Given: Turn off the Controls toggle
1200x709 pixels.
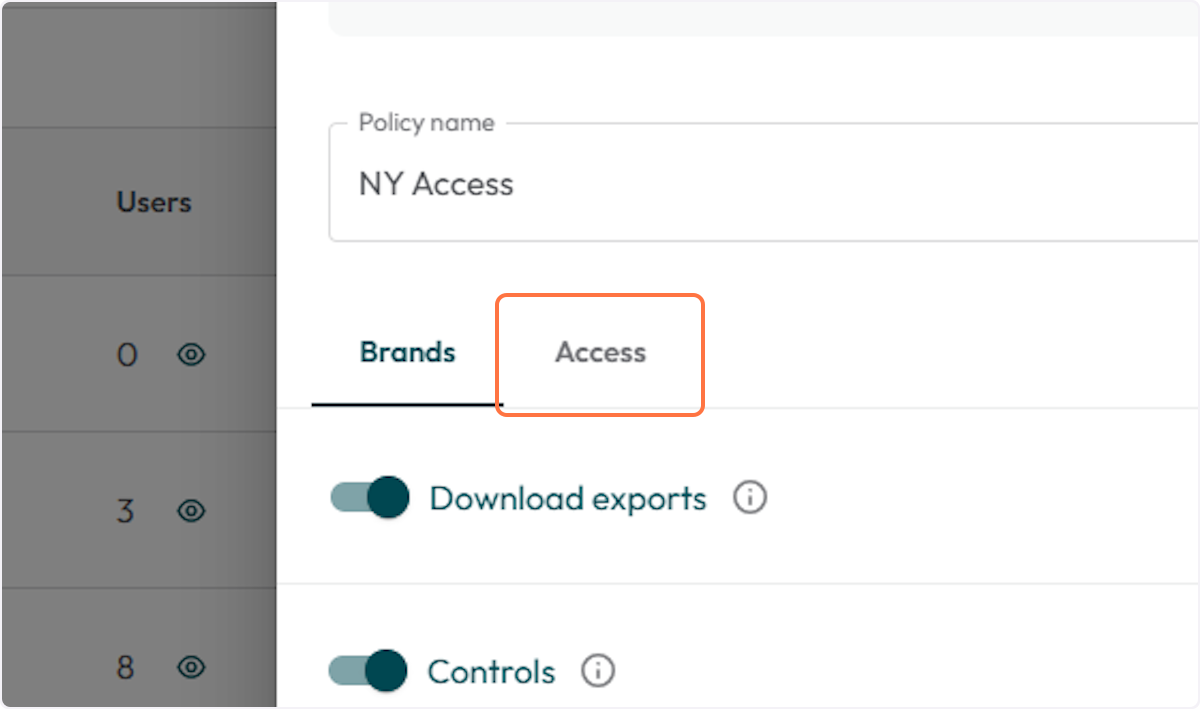Looking at the screenshot, I should pos(368,671).
